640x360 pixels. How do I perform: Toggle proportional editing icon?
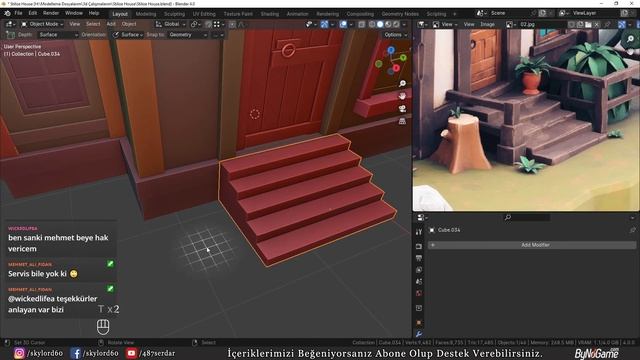(232, 24)
